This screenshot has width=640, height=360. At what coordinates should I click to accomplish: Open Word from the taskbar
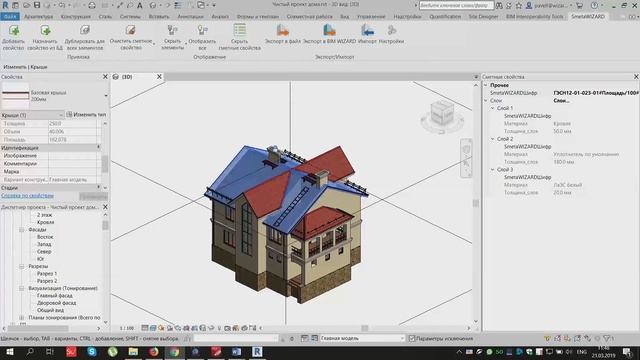coord(236,352)
